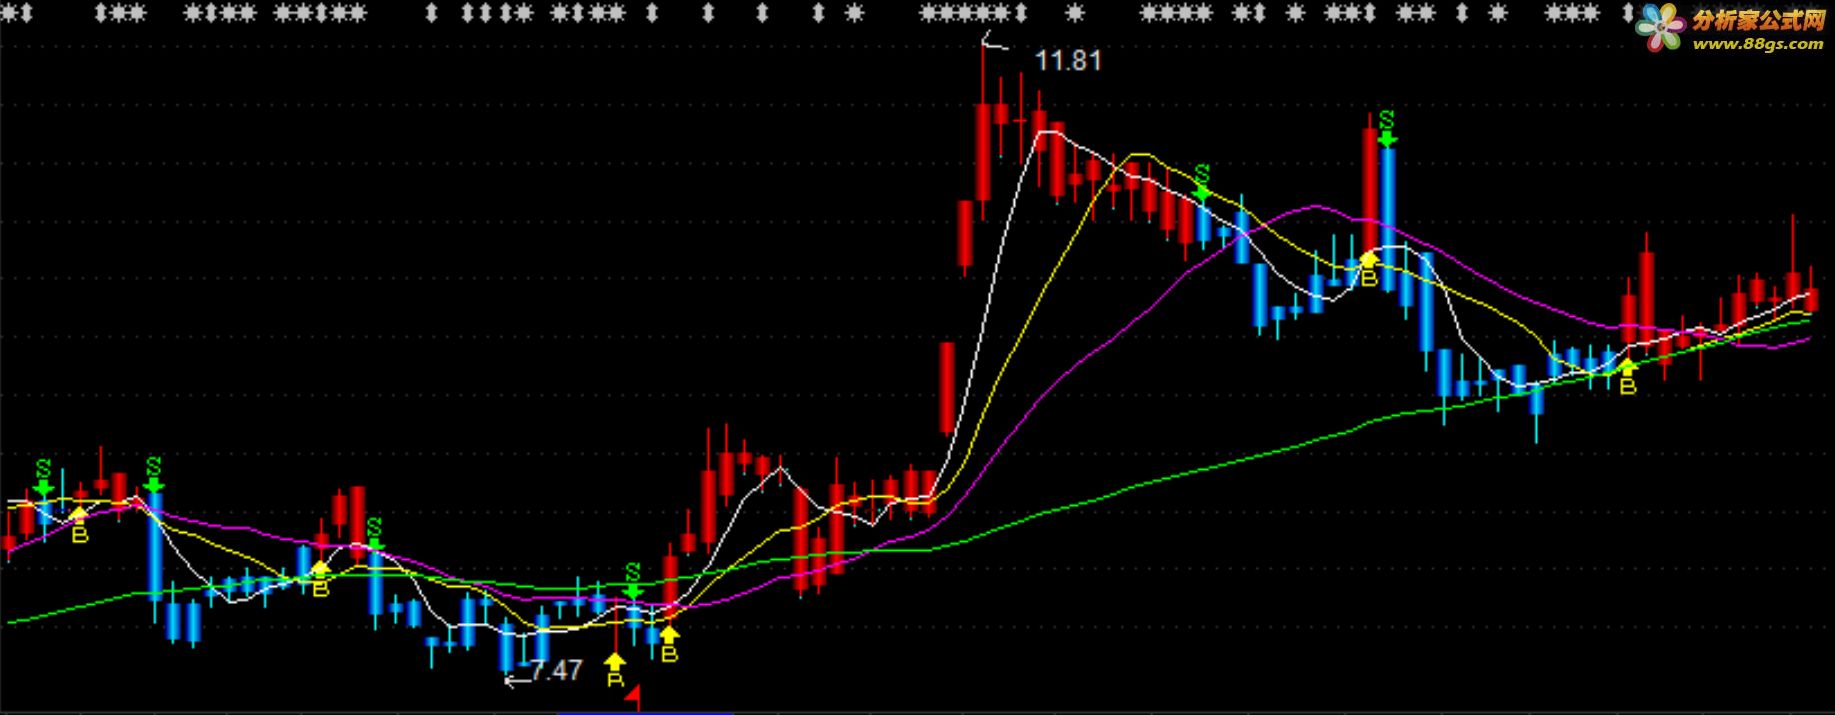
Task: Click the 7.47 low price label
Action: [x=556, y=670]
